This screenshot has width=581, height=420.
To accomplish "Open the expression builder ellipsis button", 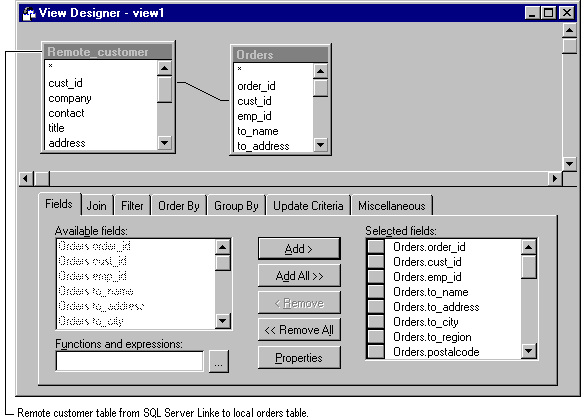I will click(219, 361).
